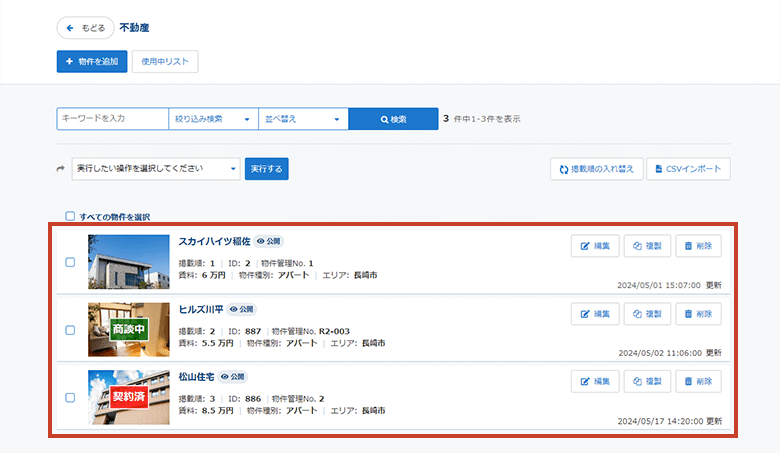Click 物件を追加 to add a property
Screen dimensions: 780x453
click(x=92, y=62)
